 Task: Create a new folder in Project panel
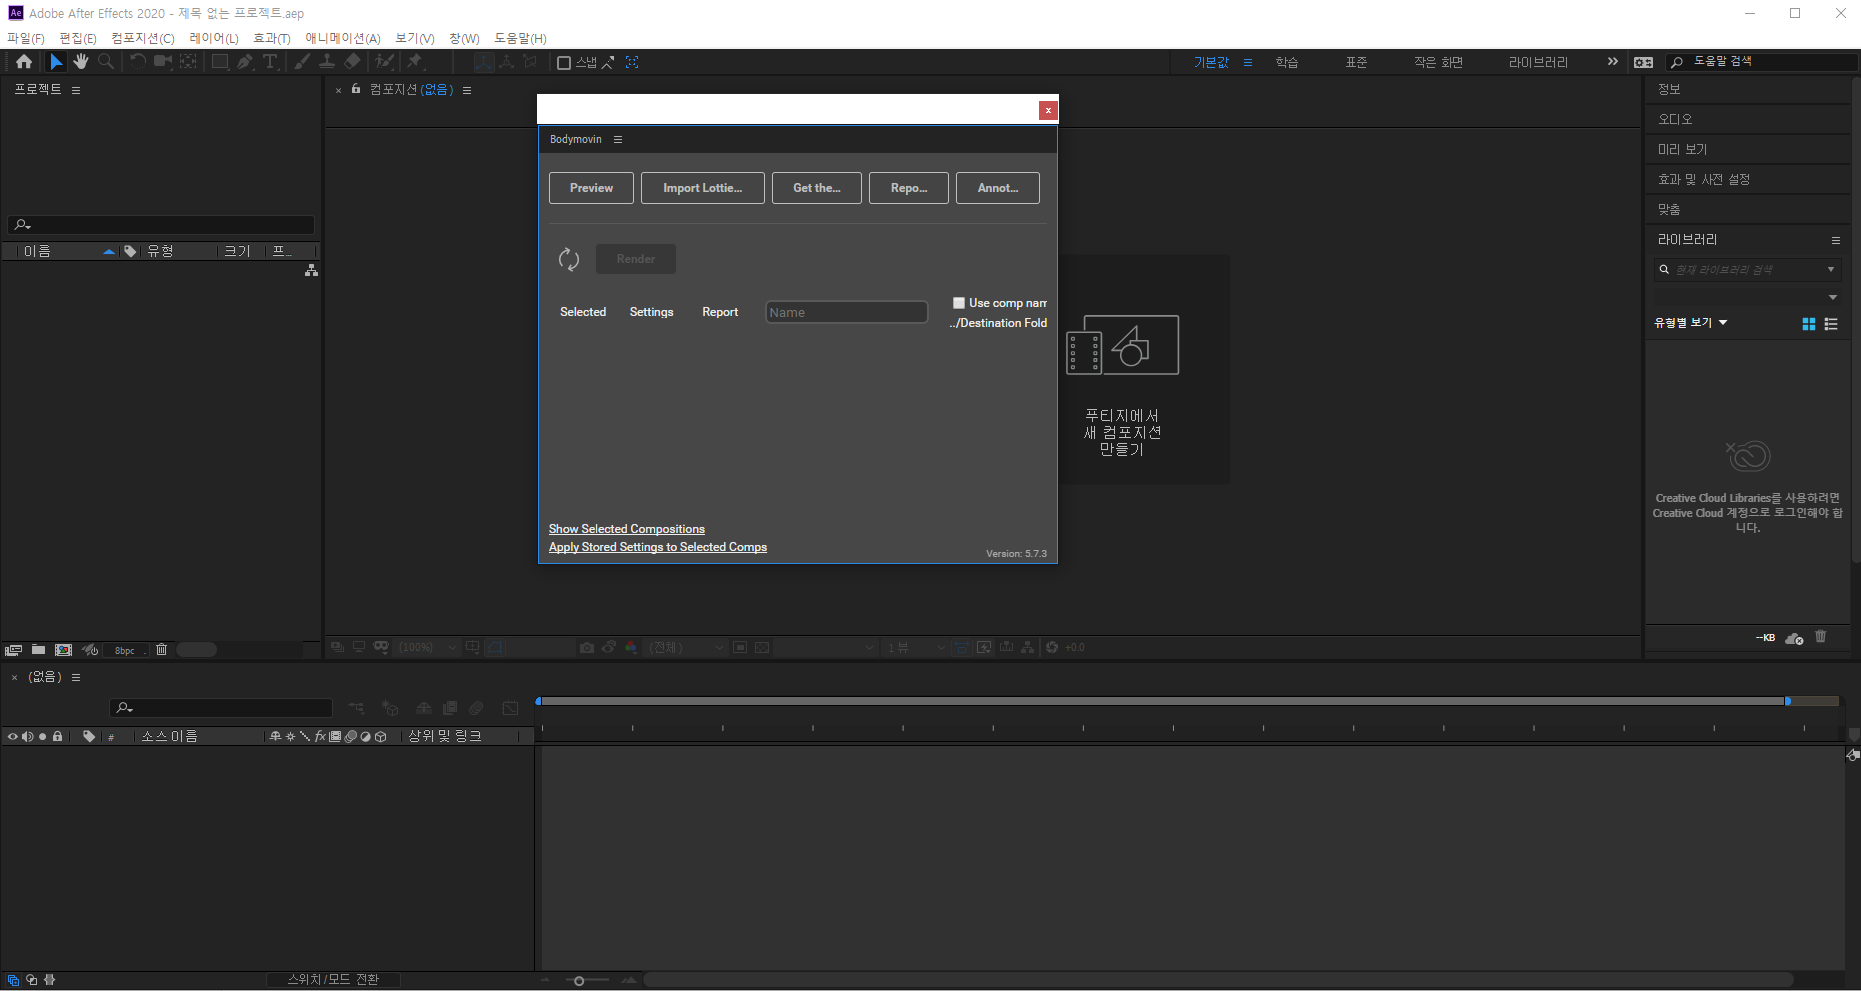[x=38, y=650]
